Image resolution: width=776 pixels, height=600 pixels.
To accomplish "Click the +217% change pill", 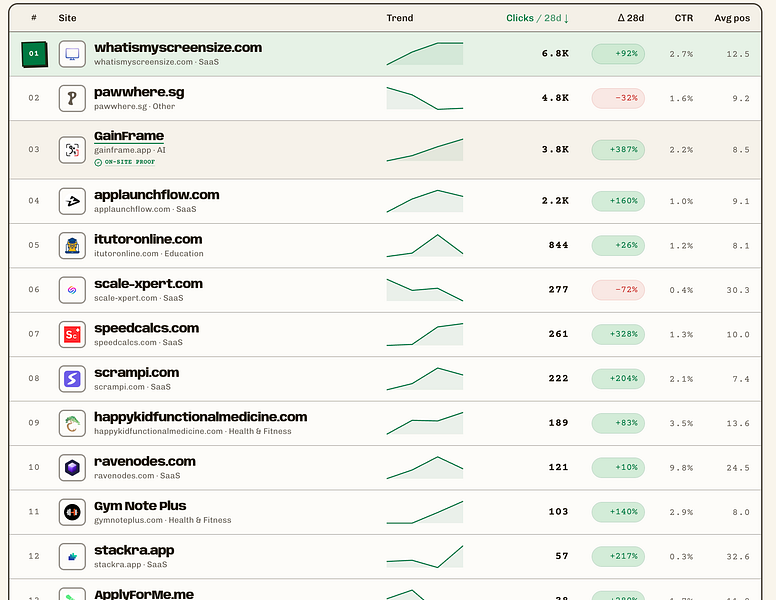I will point(618,556).
